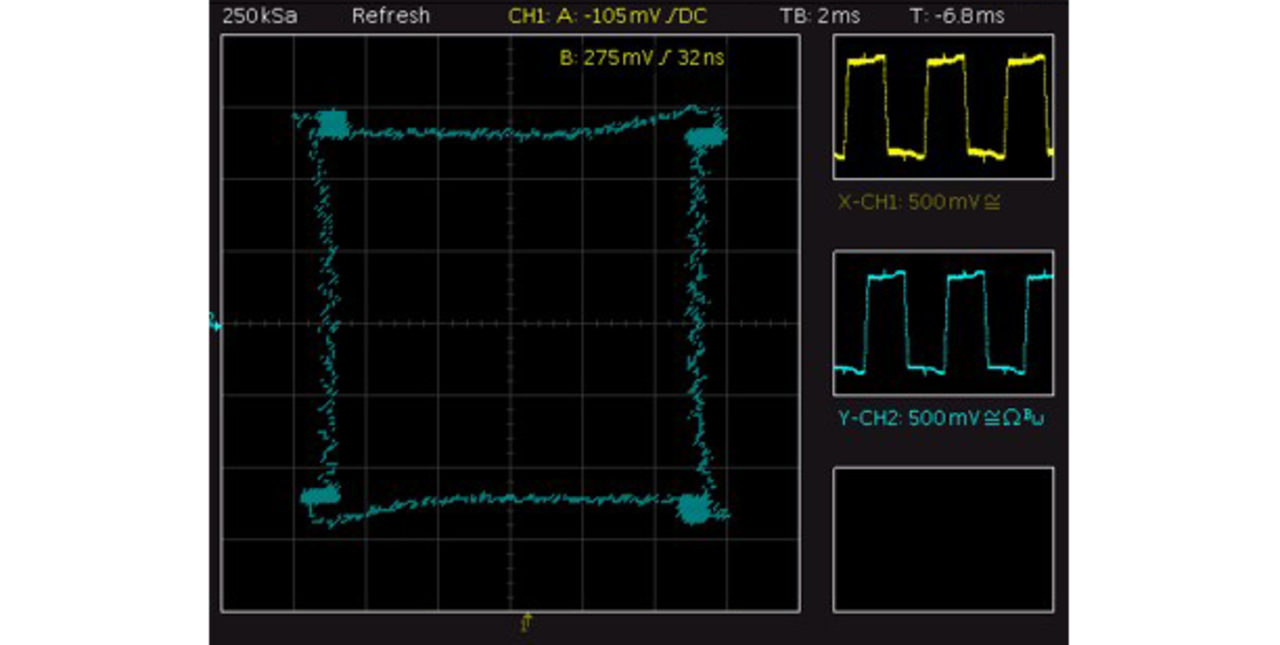Click the bottom-left corner blob of XY trace
The width and height of the screenshot is (1280, 645).
(x=320, y=496)
